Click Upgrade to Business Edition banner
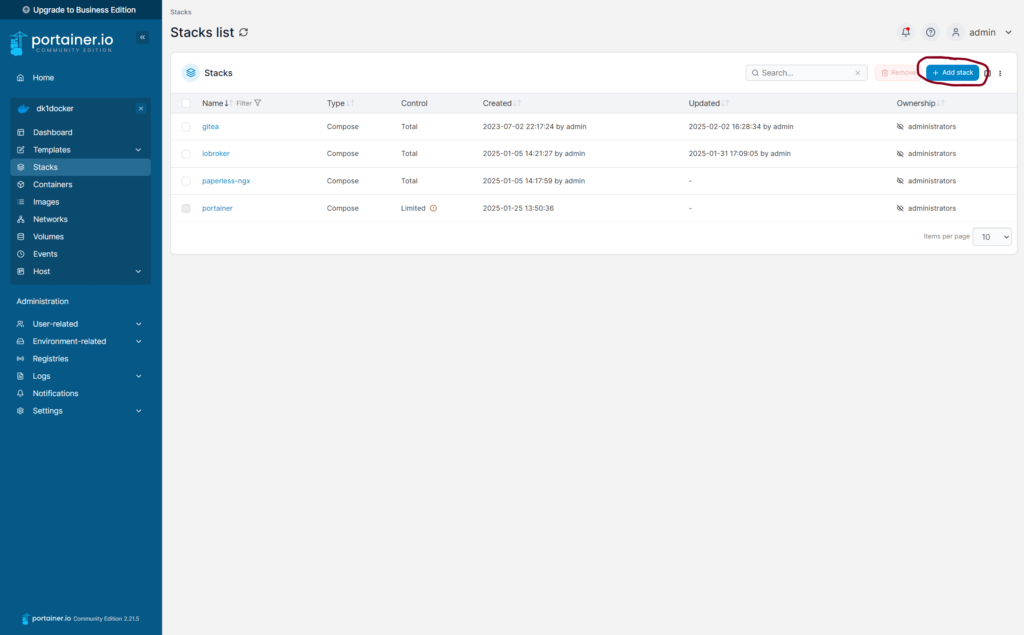1024x635 pixels. tap(79, 10)
